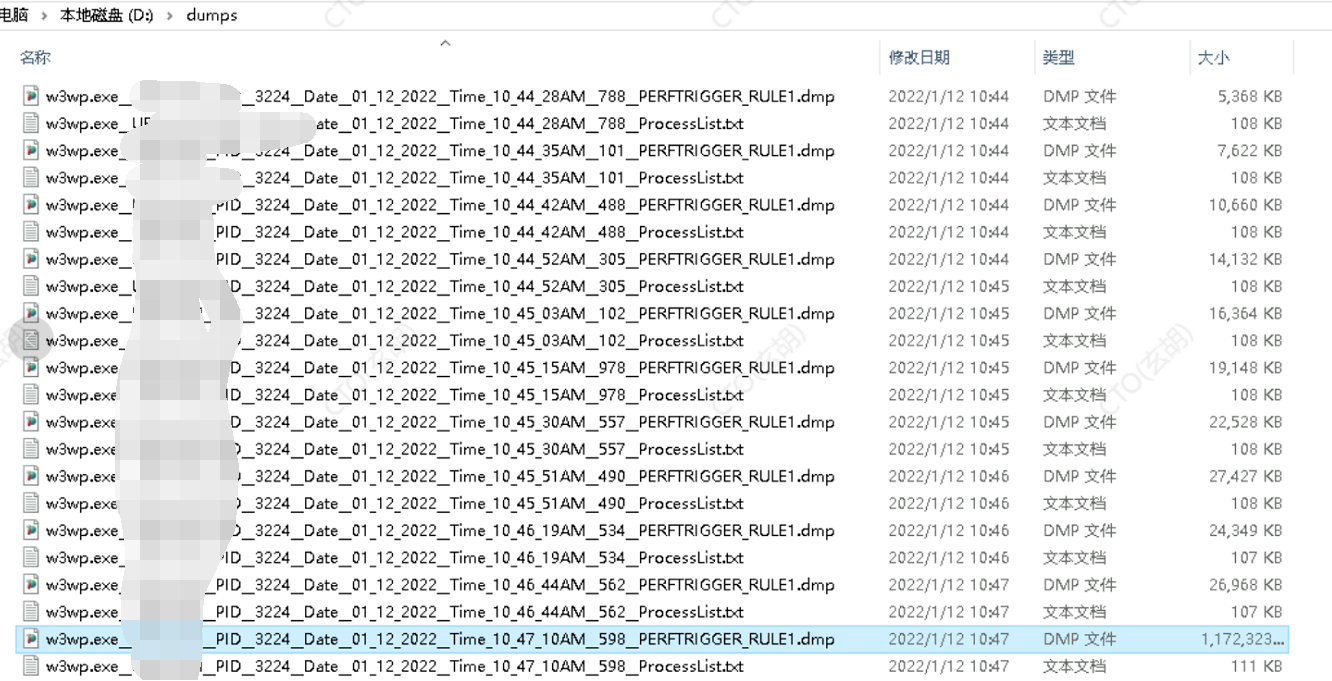Click the icon of 10_45_03AM_102 ProcessList.txt
This screenshot has height=681, width=1332.
(31, 341)
